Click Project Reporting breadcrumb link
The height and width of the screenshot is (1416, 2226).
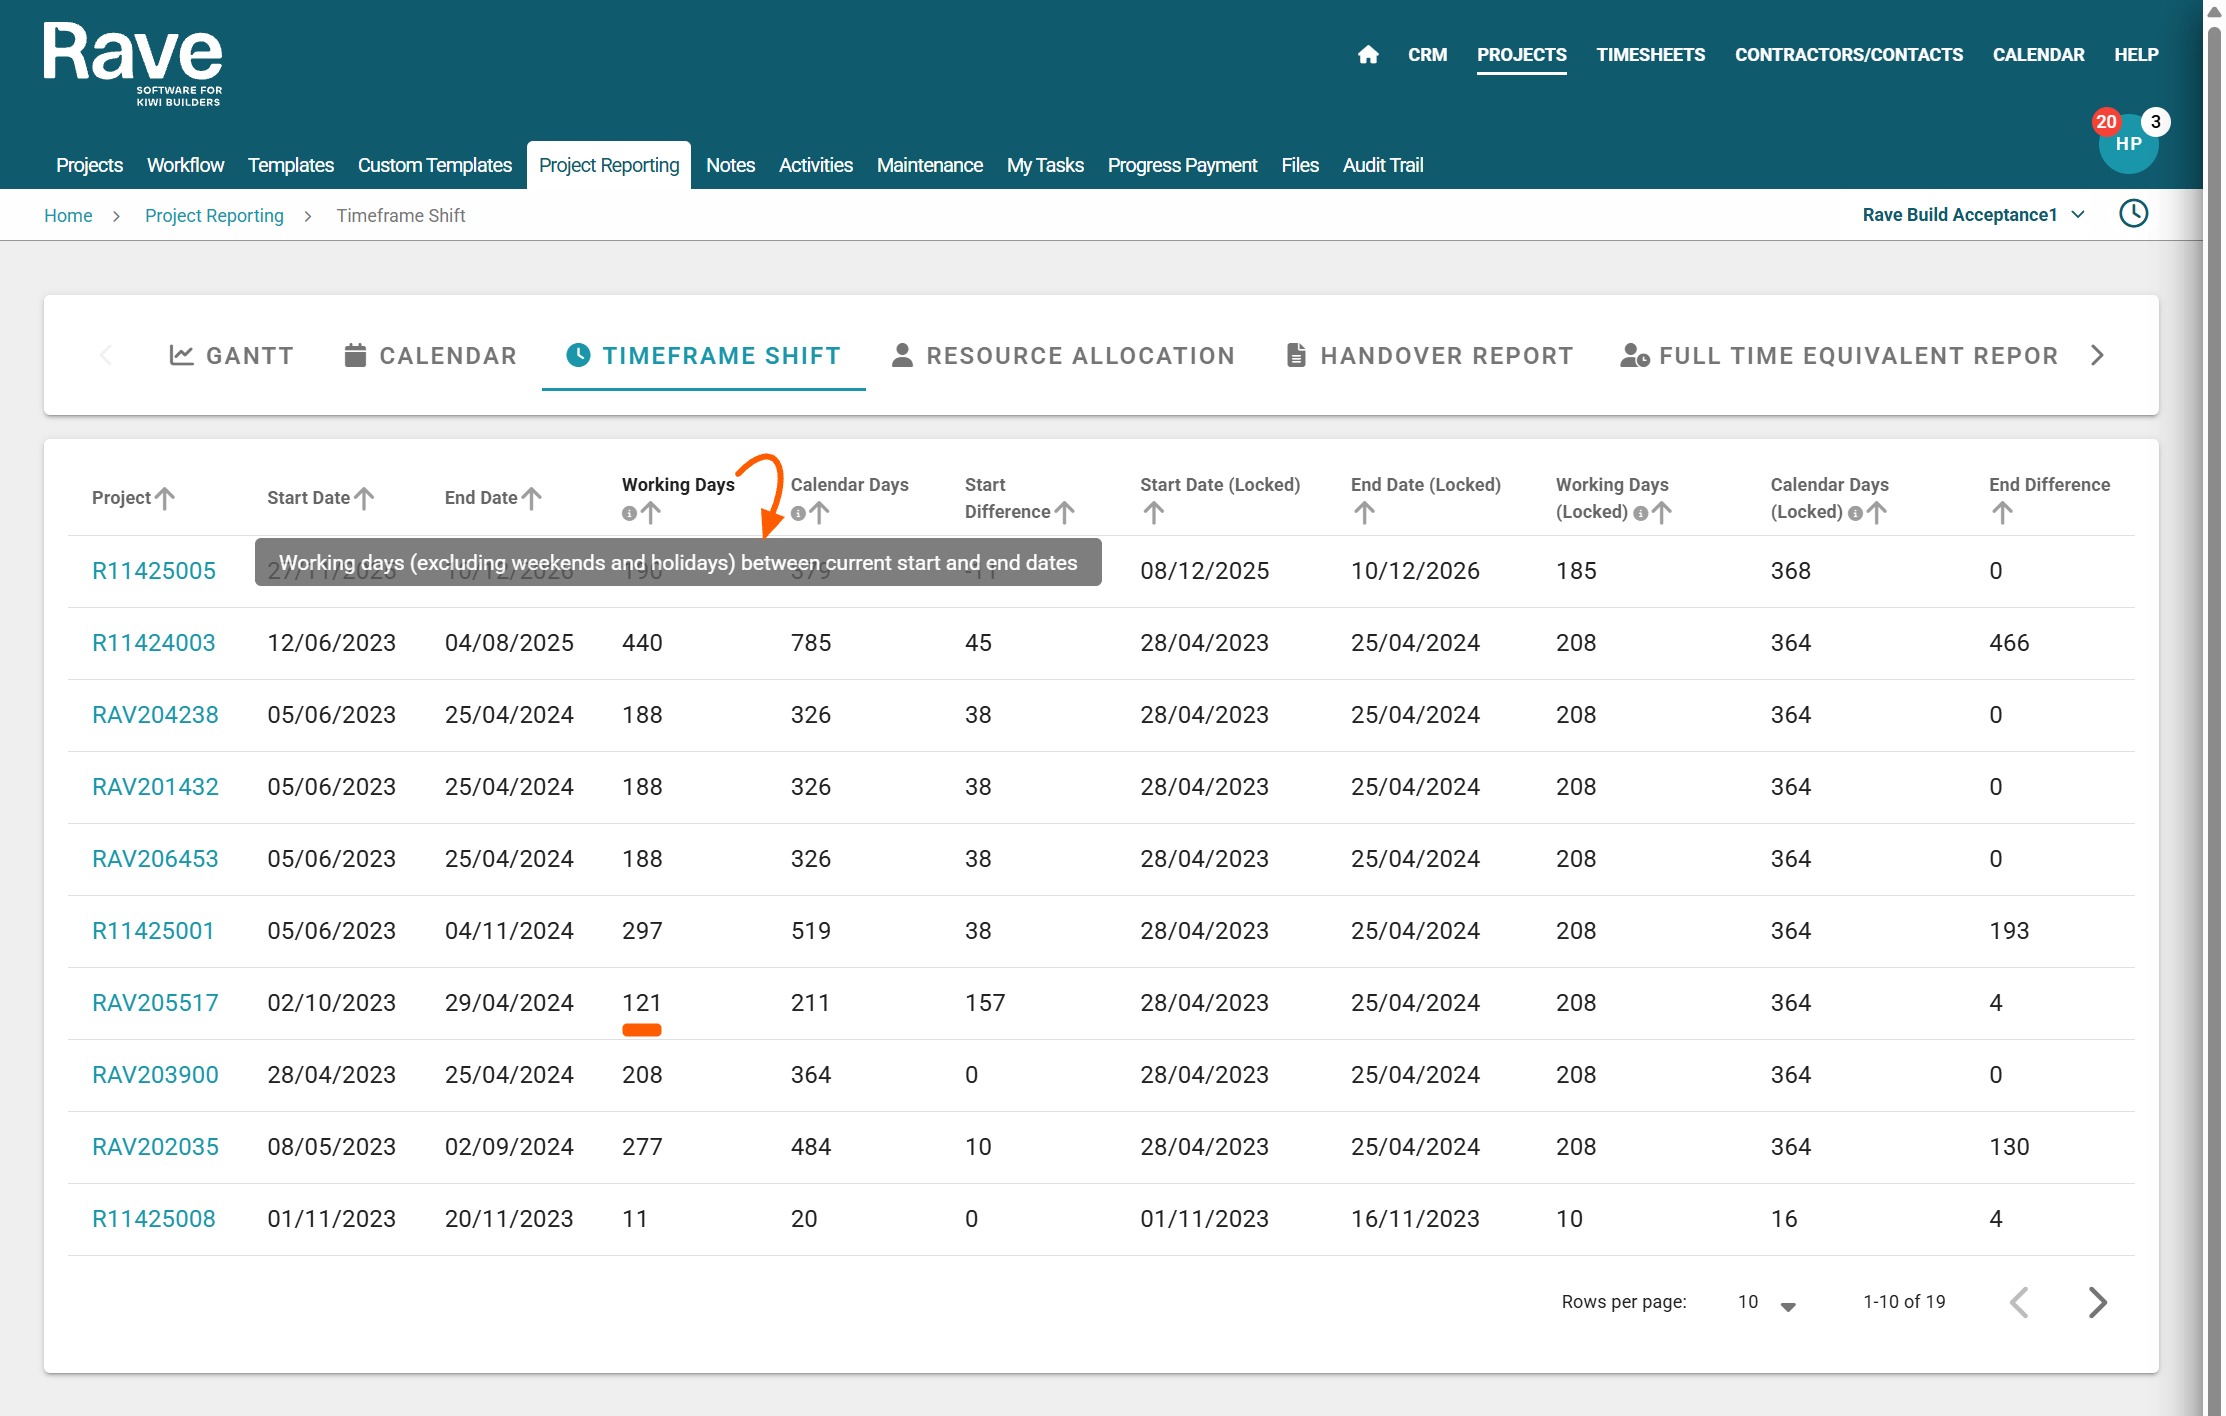coord(214,216)
